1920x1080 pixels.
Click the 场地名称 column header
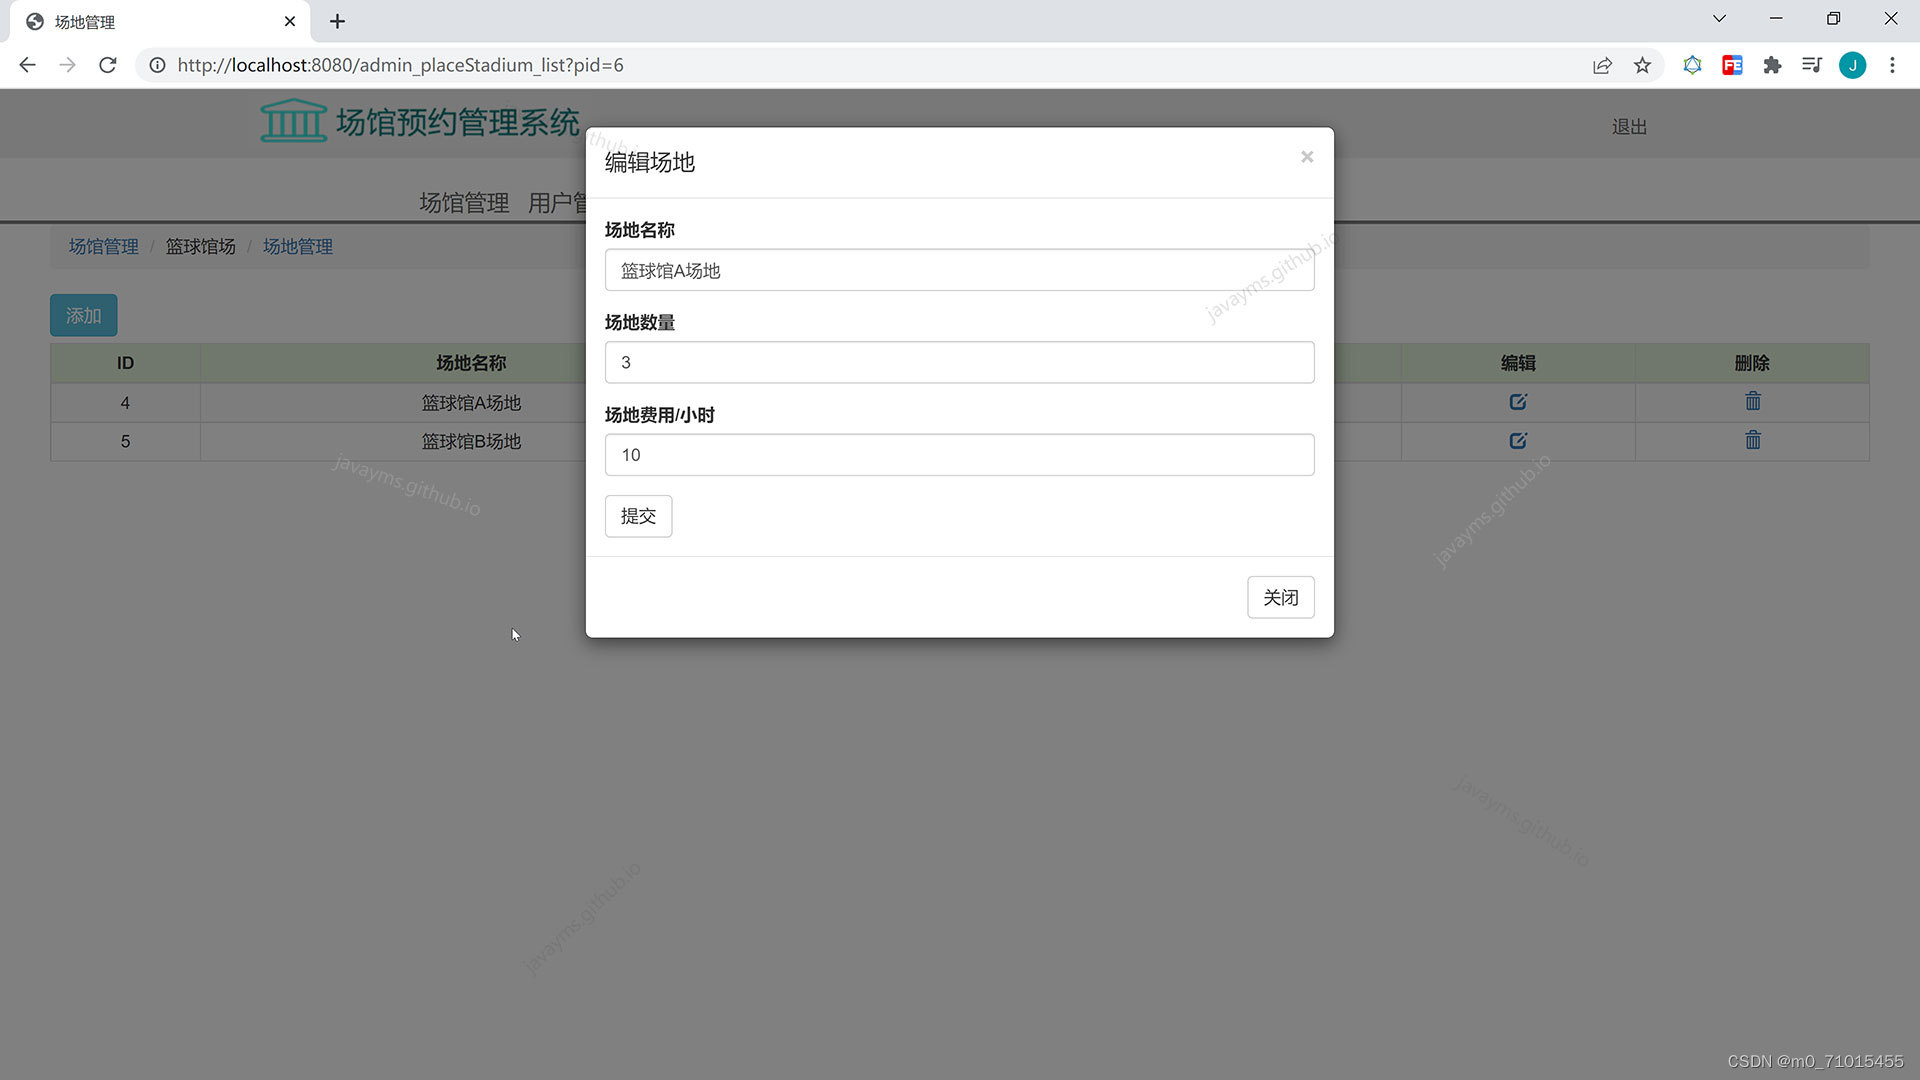coord(471,363)
